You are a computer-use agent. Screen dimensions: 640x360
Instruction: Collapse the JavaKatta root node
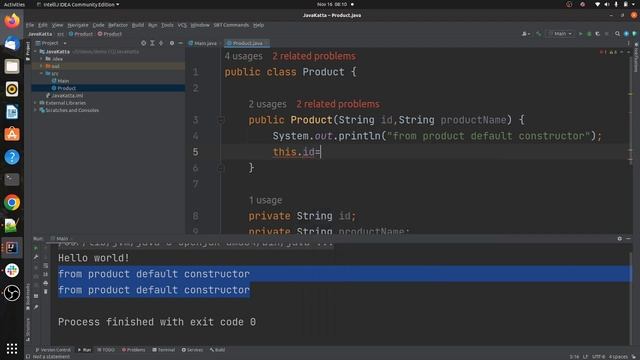pyautogui.click(x=36, y=52)
